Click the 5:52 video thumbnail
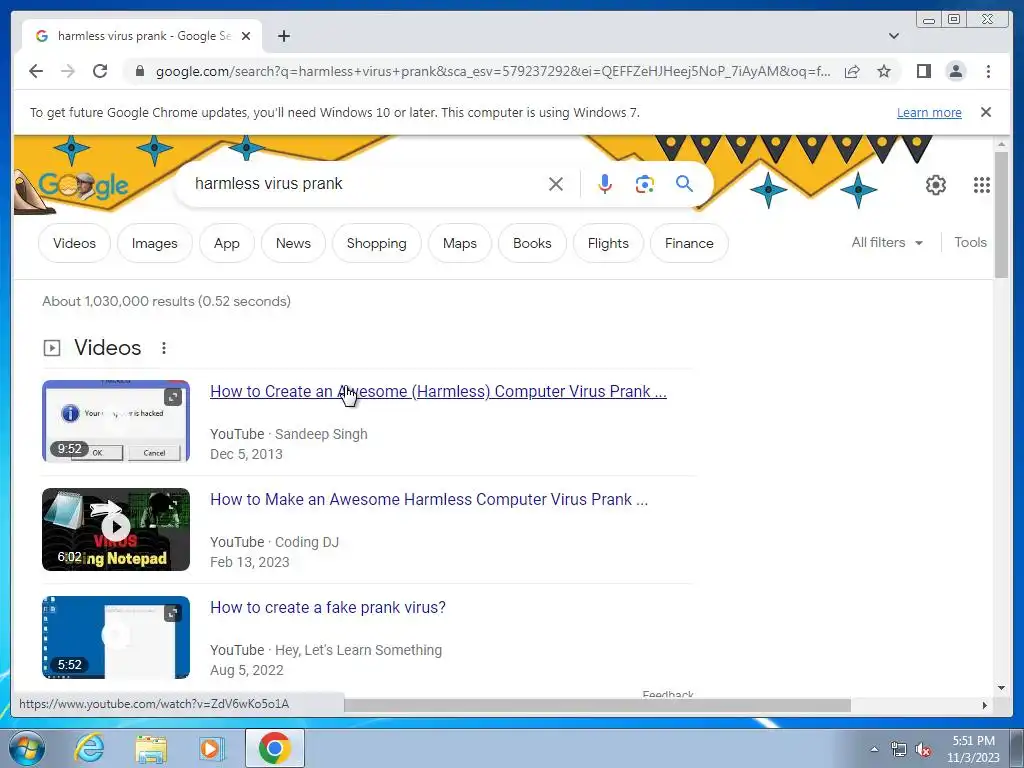 [x=116, y=637]
